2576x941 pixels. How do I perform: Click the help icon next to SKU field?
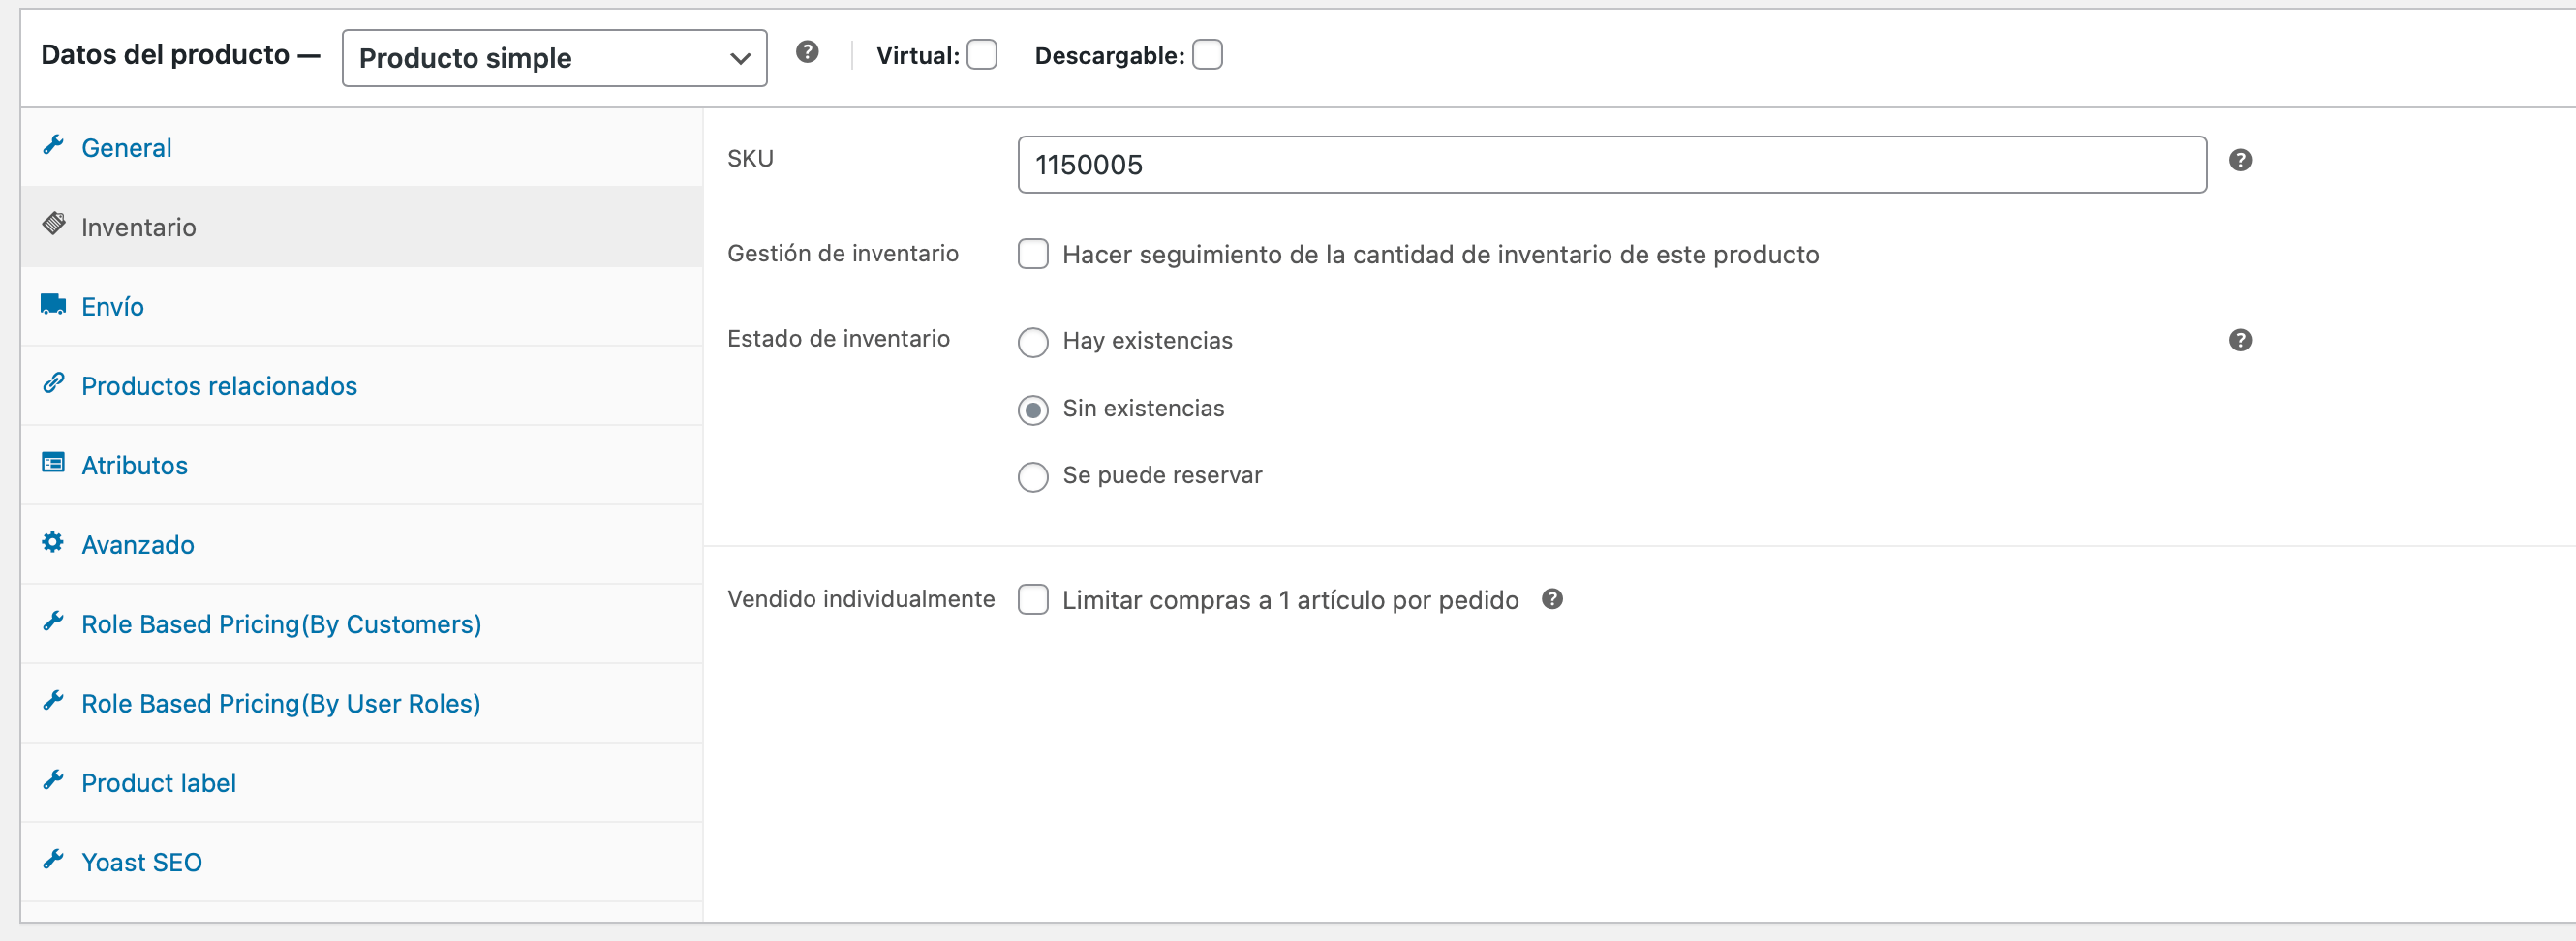2240,161
